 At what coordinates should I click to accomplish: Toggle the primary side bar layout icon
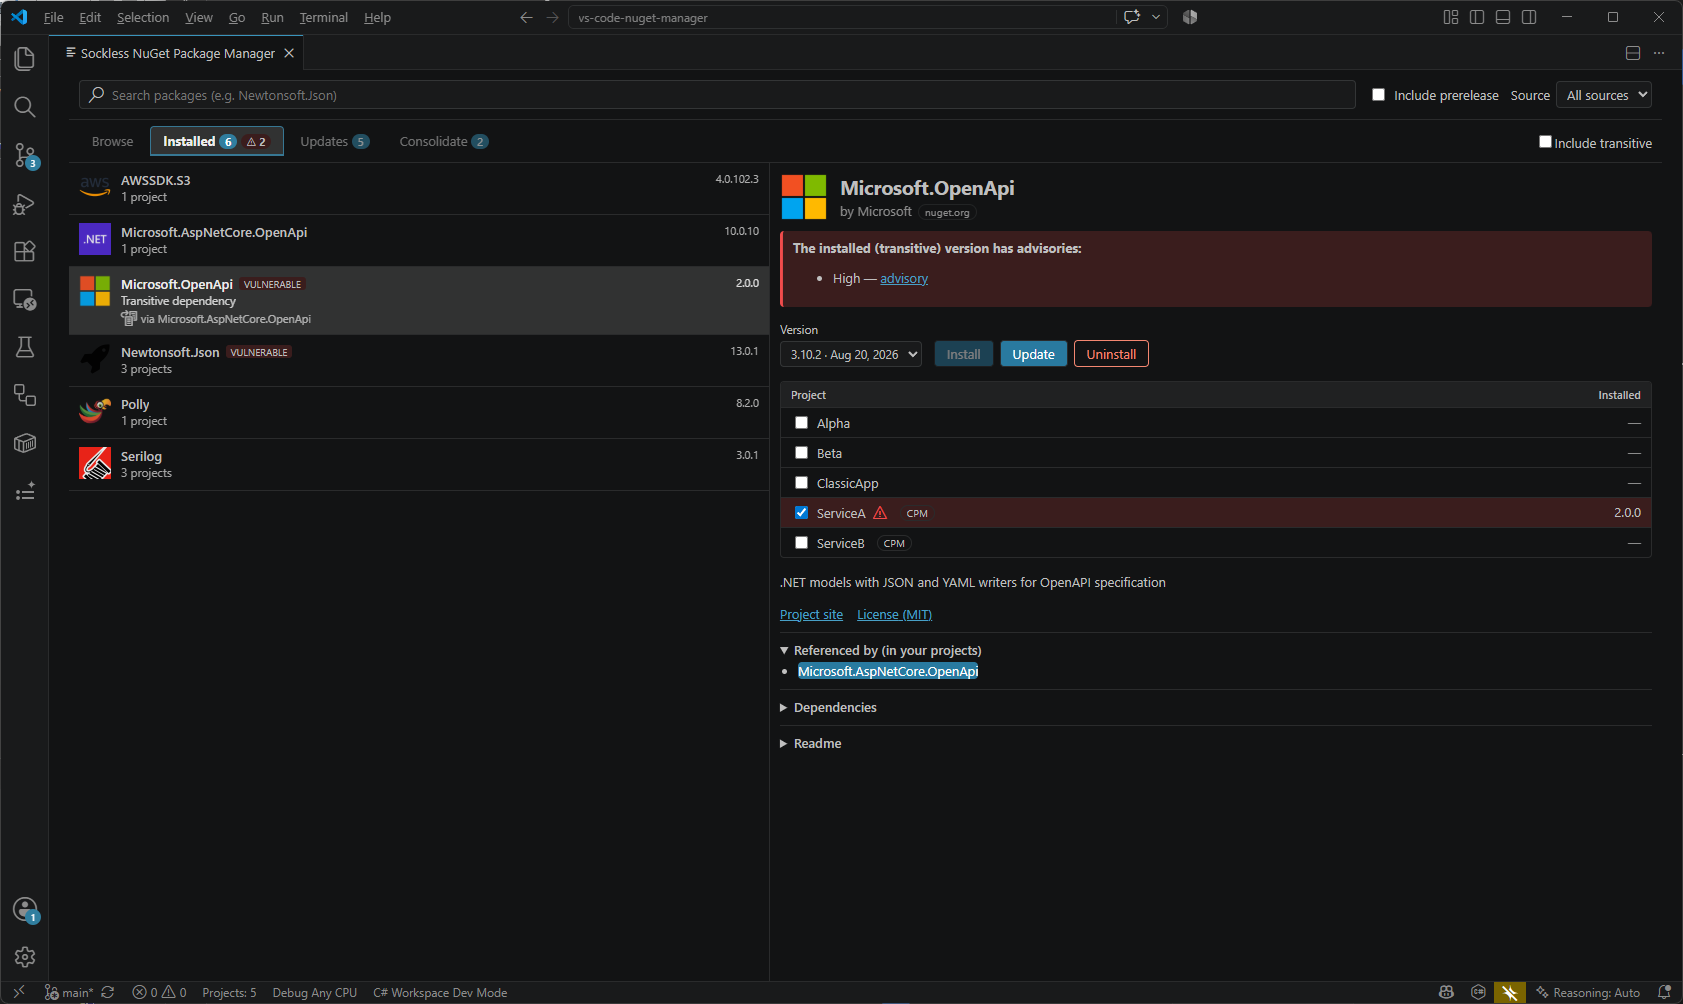pyautogui.click(x=1477, y=17)
